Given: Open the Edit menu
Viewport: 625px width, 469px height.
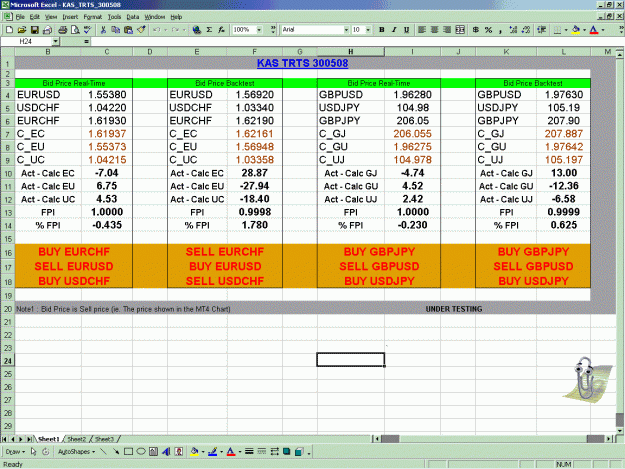Looking at the screenshot, I should [35, 17].
